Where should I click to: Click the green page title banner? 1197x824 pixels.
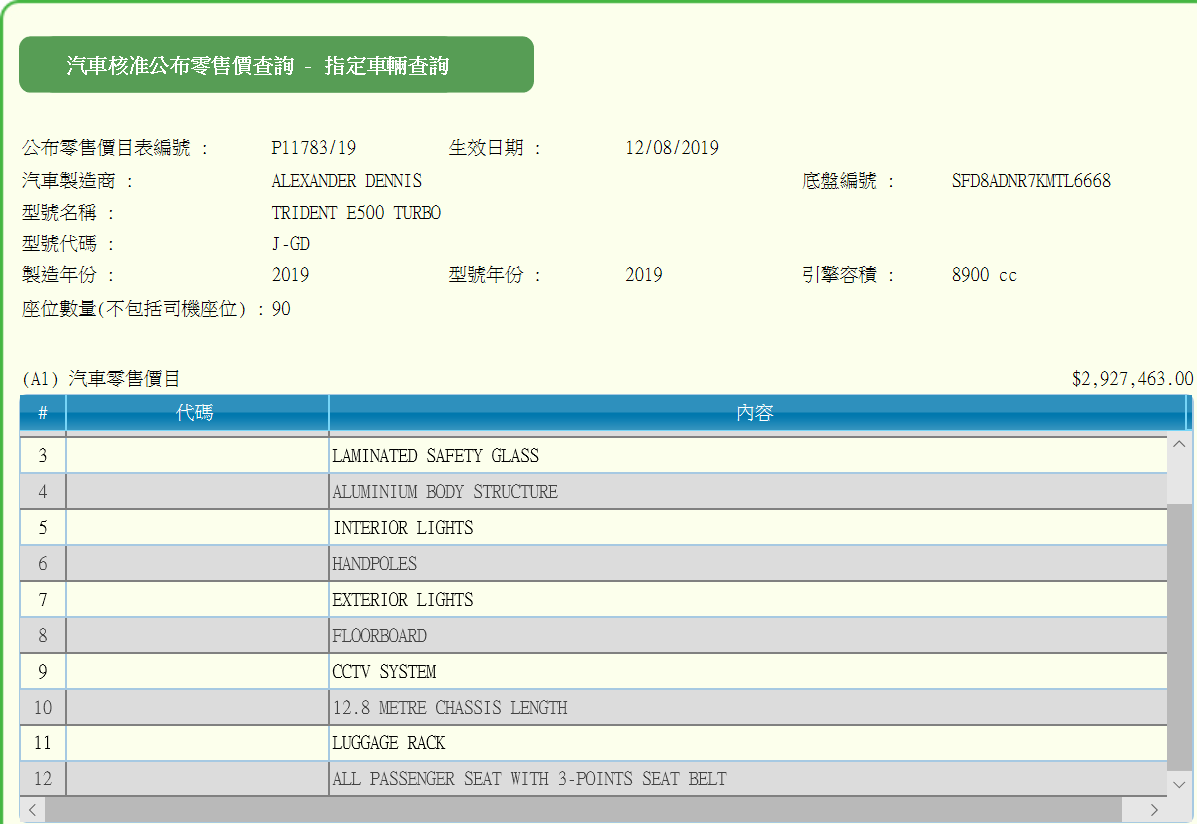click(276, 65)
